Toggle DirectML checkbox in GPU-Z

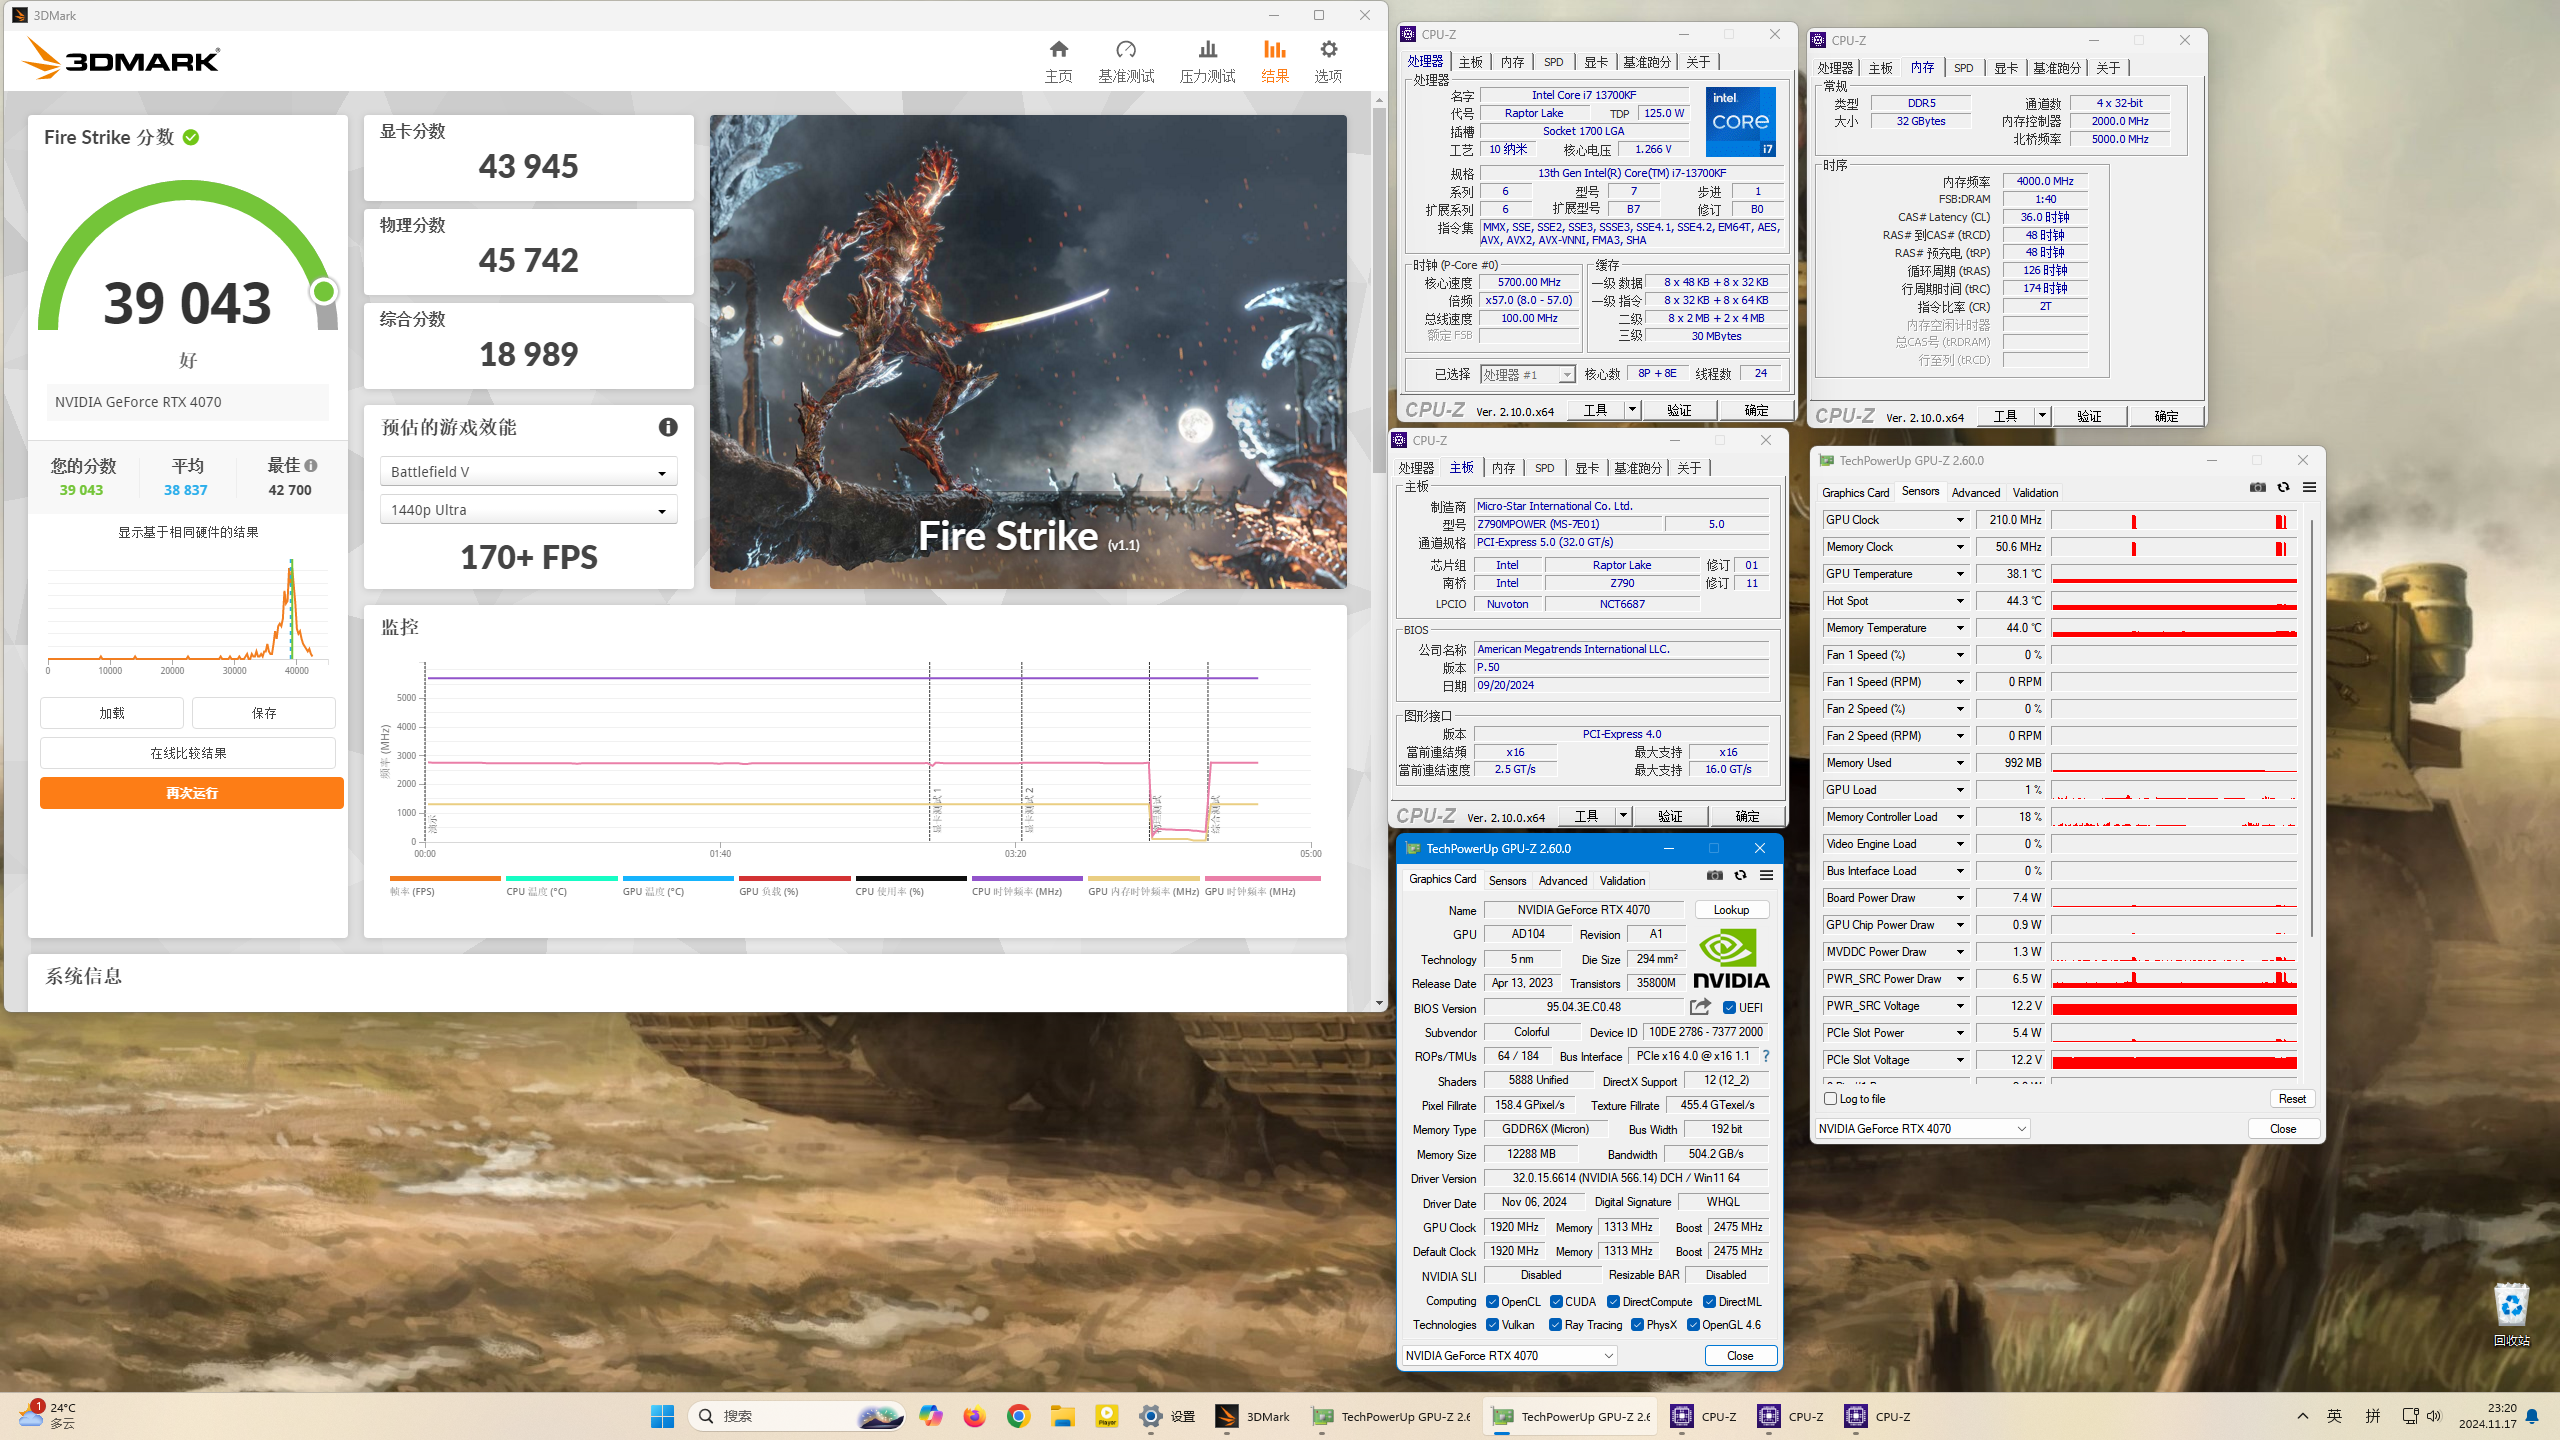(x=1709, y=1301)
